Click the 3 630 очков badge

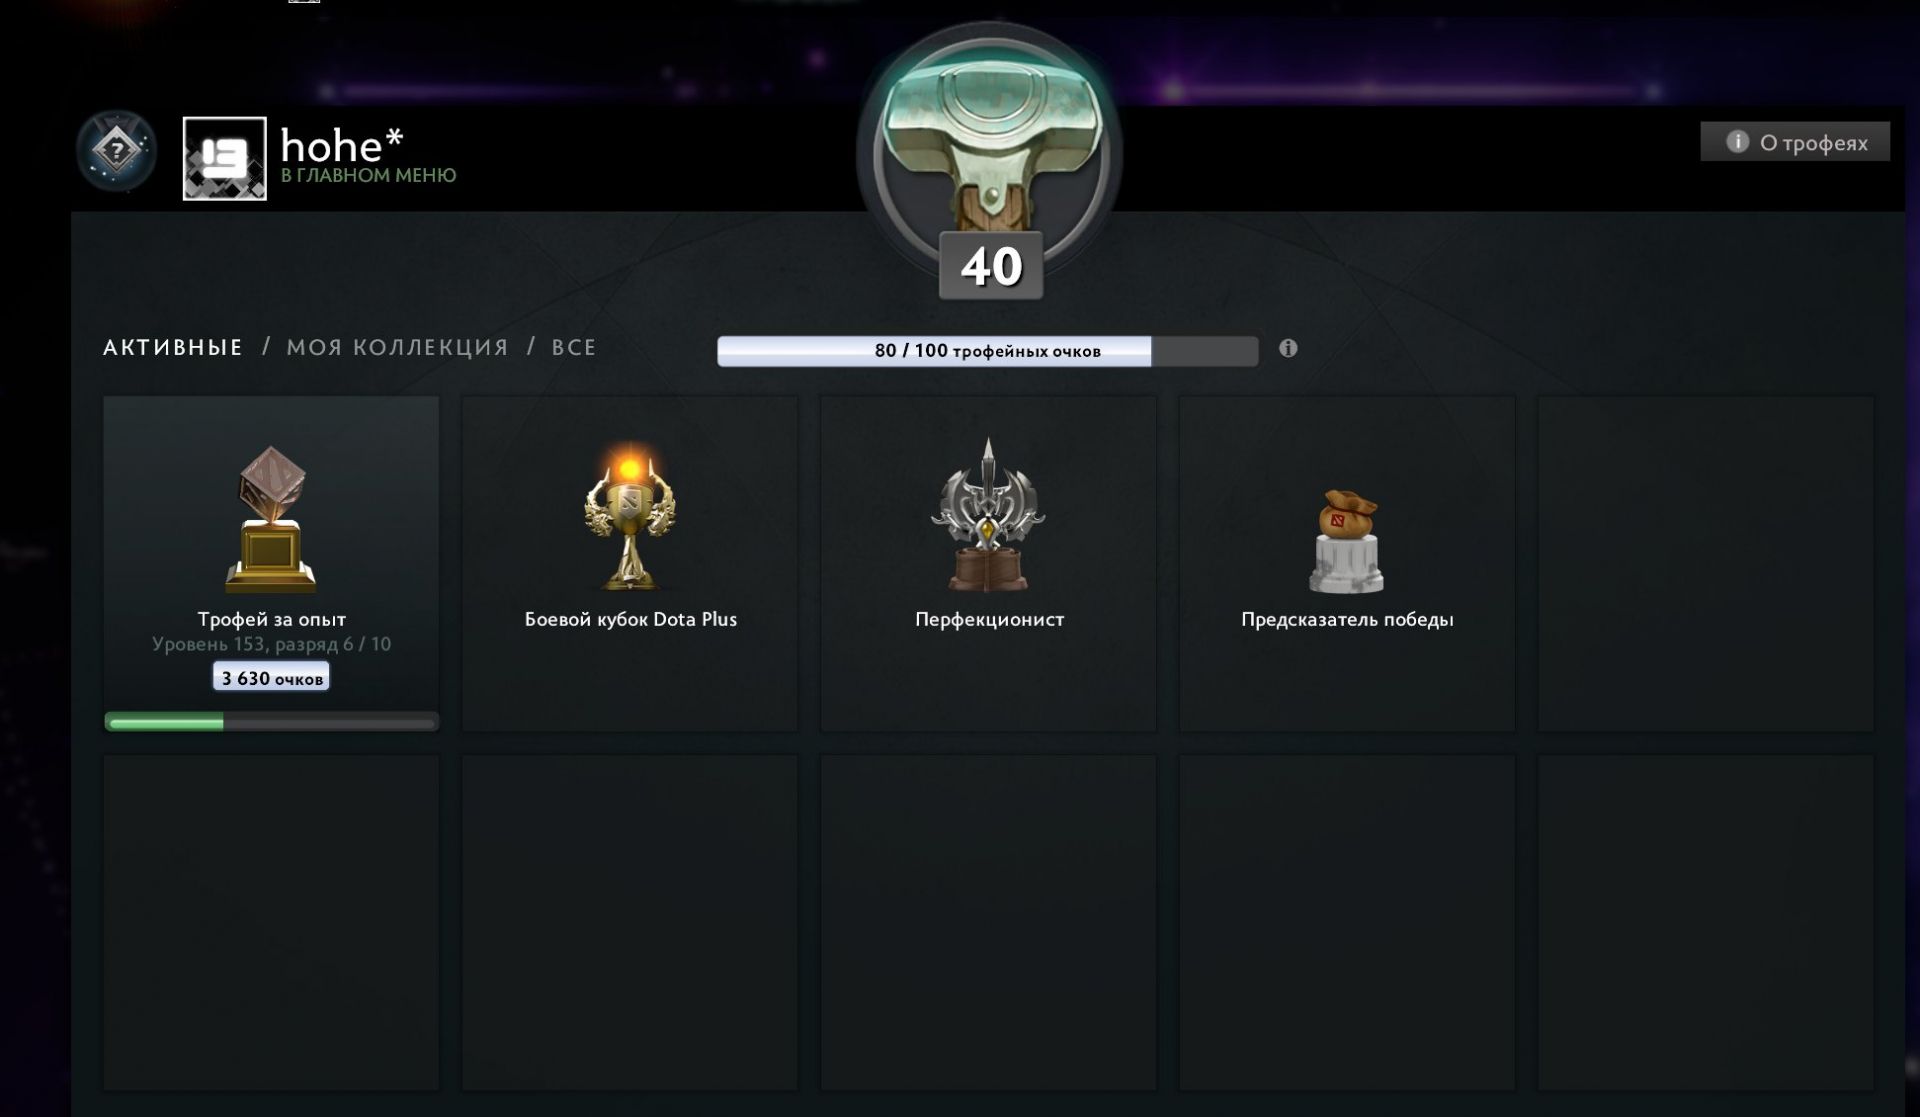click(x=271, y=678)
